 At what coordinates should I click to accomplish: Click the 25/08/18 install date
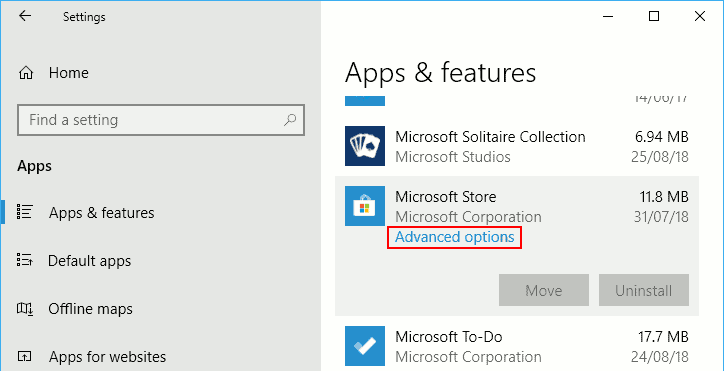pos(660,157)
